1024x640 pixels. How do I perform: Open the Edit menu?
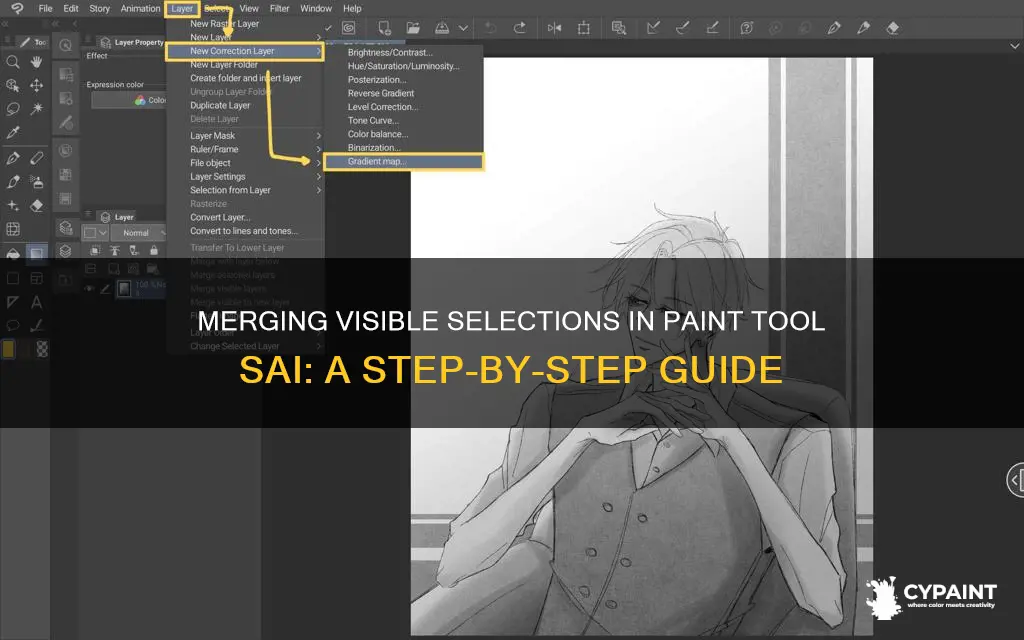[71, 8]
